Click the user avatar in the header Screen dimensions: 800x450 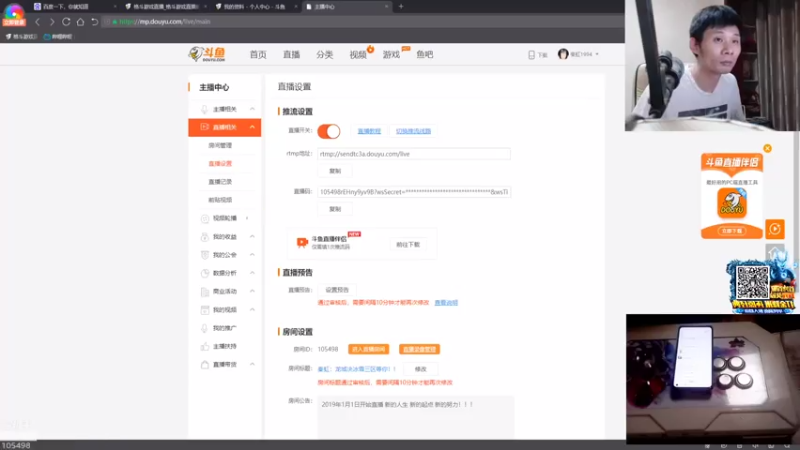pos(563,54)
